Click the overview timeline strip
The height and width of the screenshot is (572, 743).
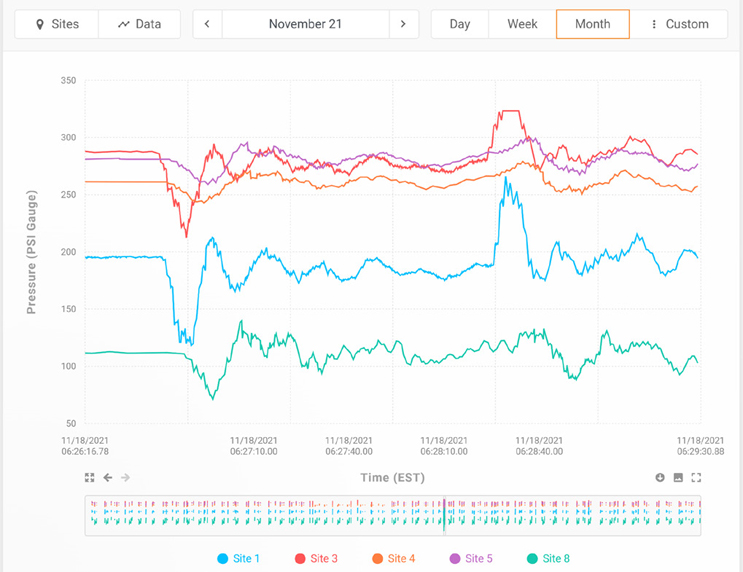point(392,514)
